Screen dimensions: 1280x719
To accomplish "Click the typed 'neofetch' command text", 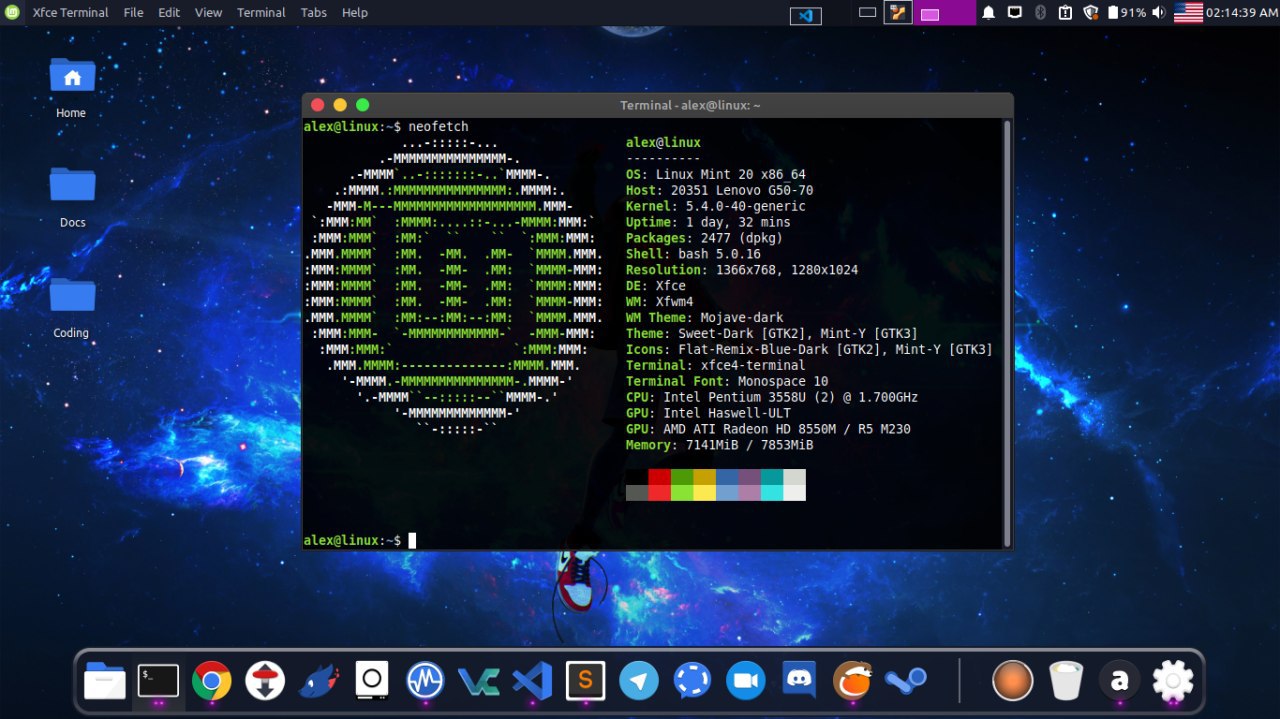I will (438, 127).
